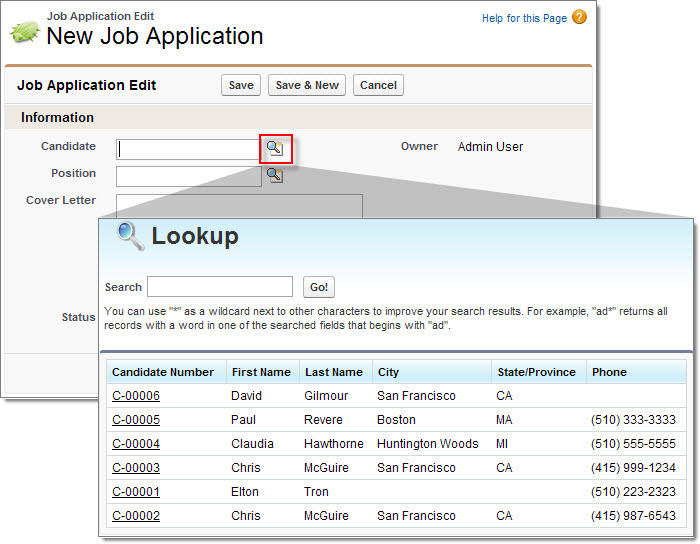
Task: Select candidate C-00002
Action: click(136, 516)
